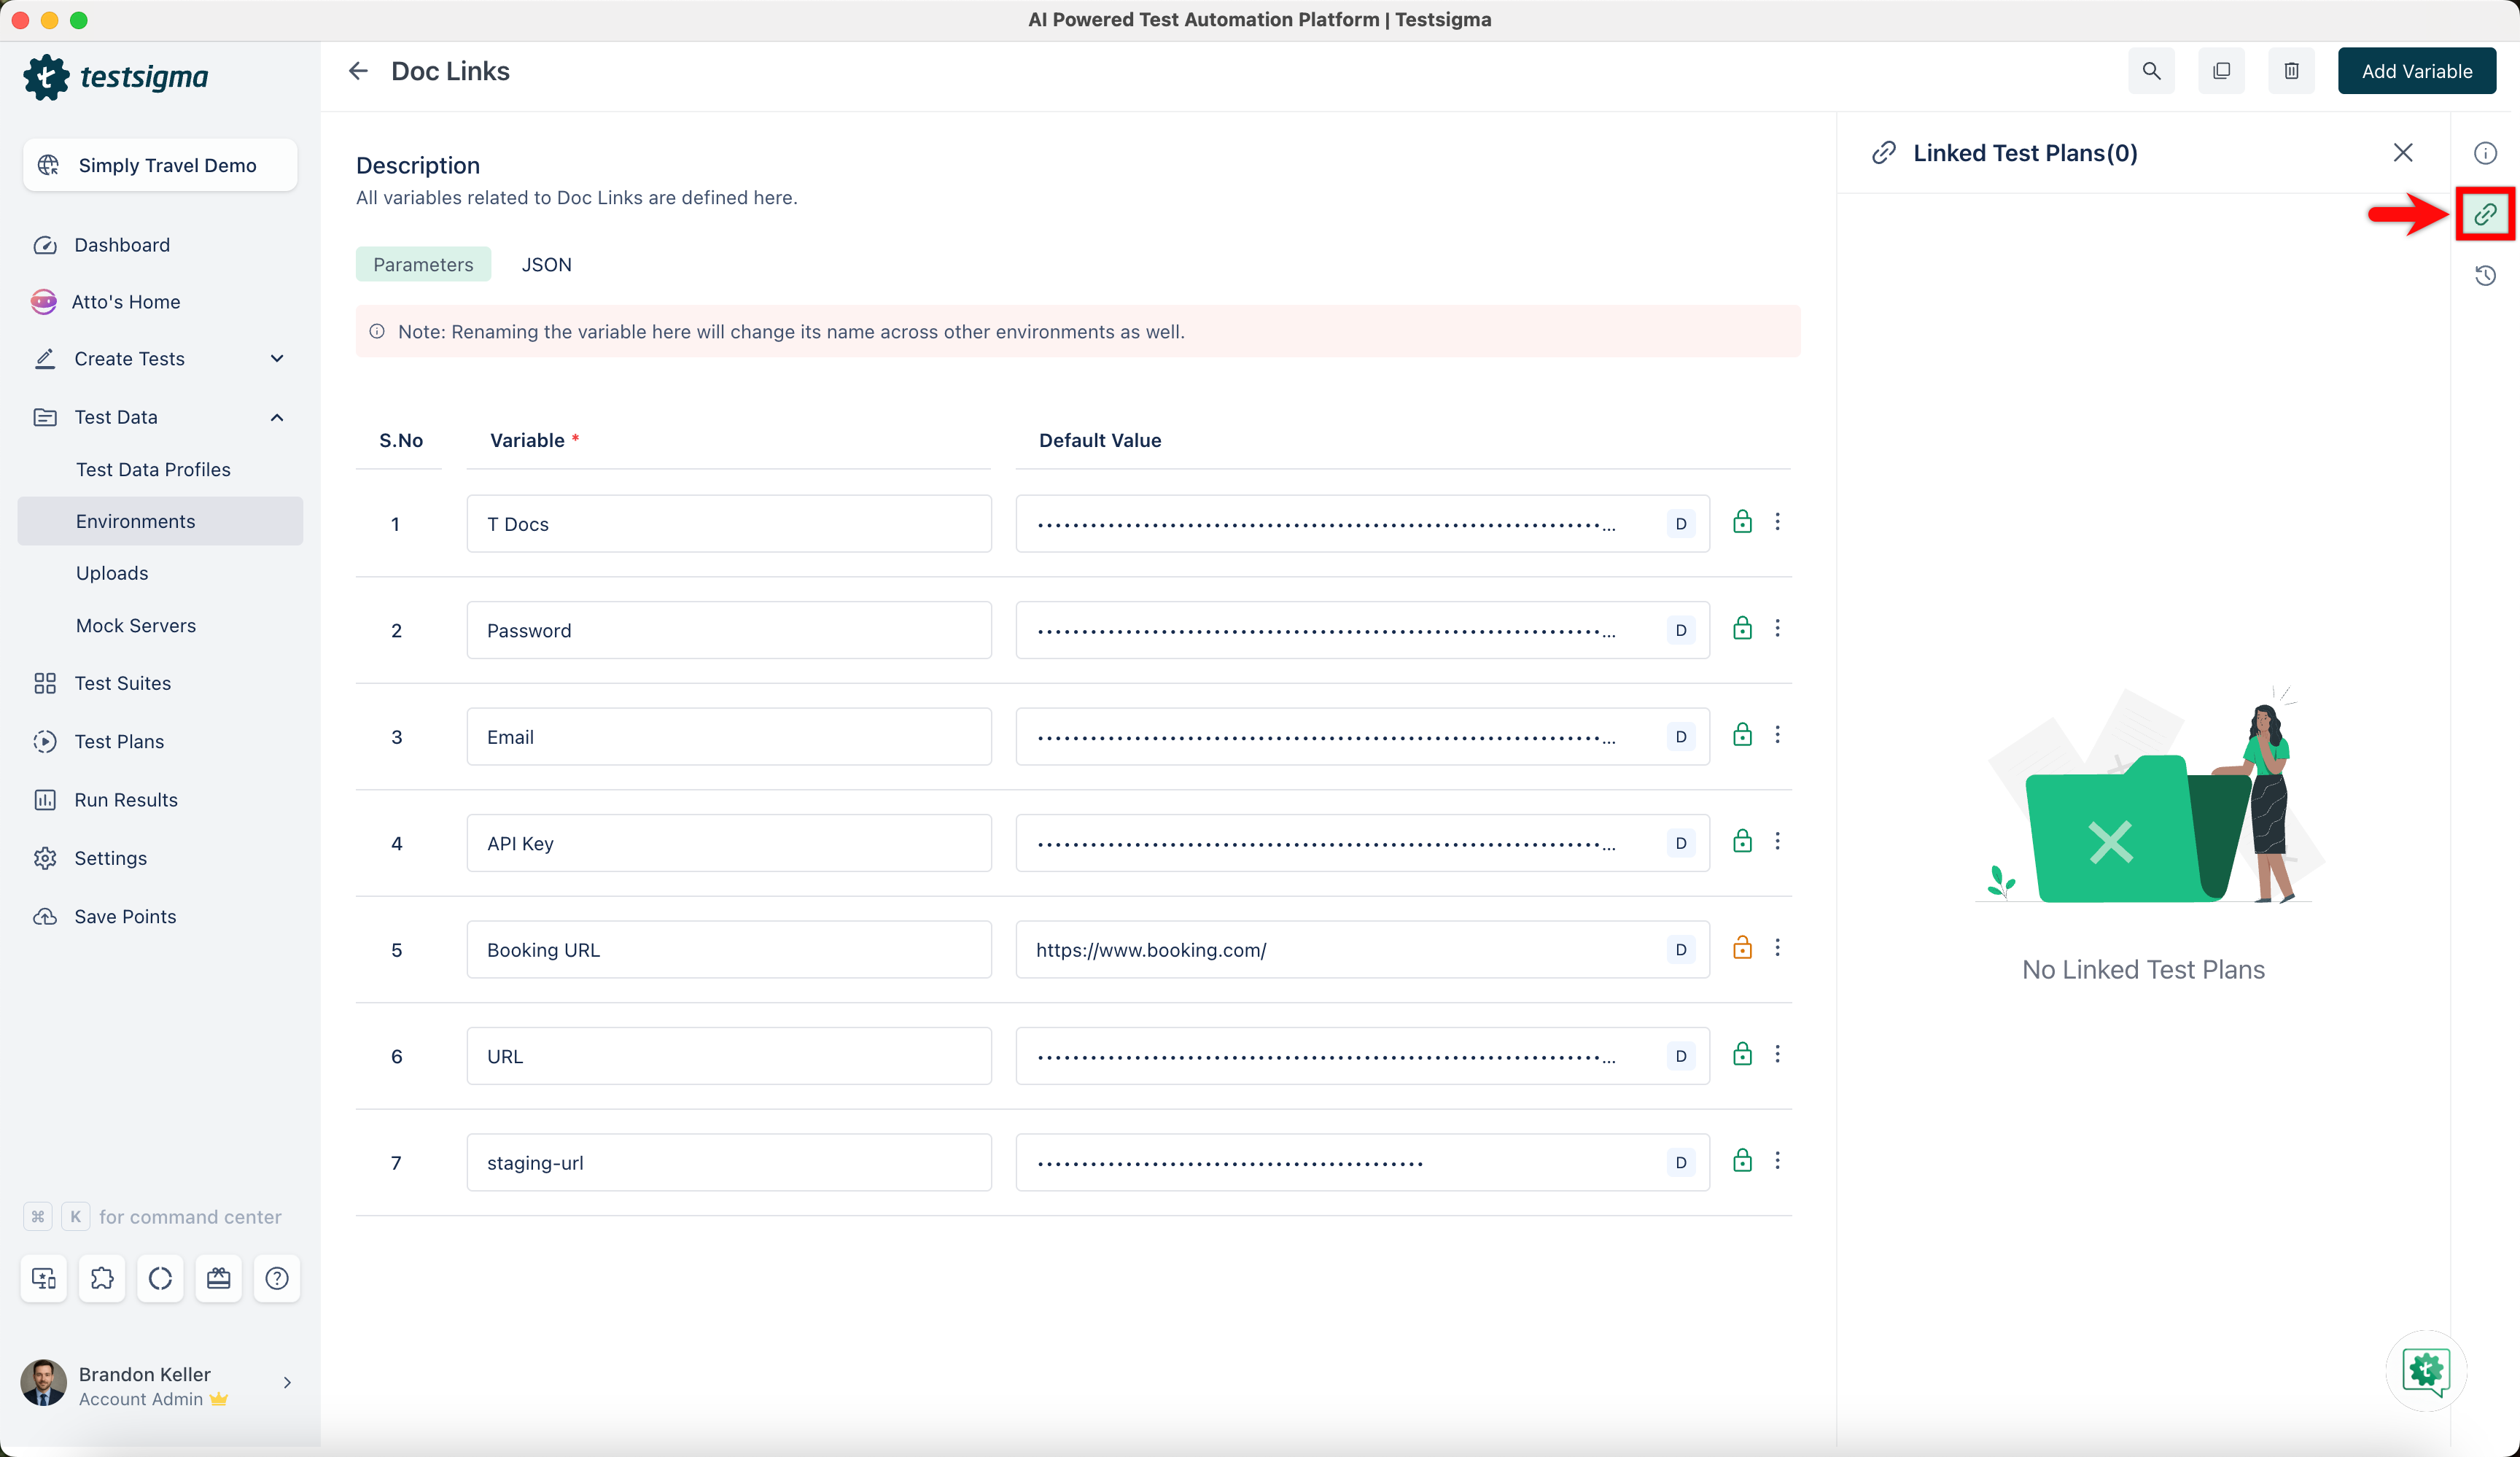This screenshot has height=1457, width=2520.
Task: Click the Test Suites grid icon
Action: [45, 683]
